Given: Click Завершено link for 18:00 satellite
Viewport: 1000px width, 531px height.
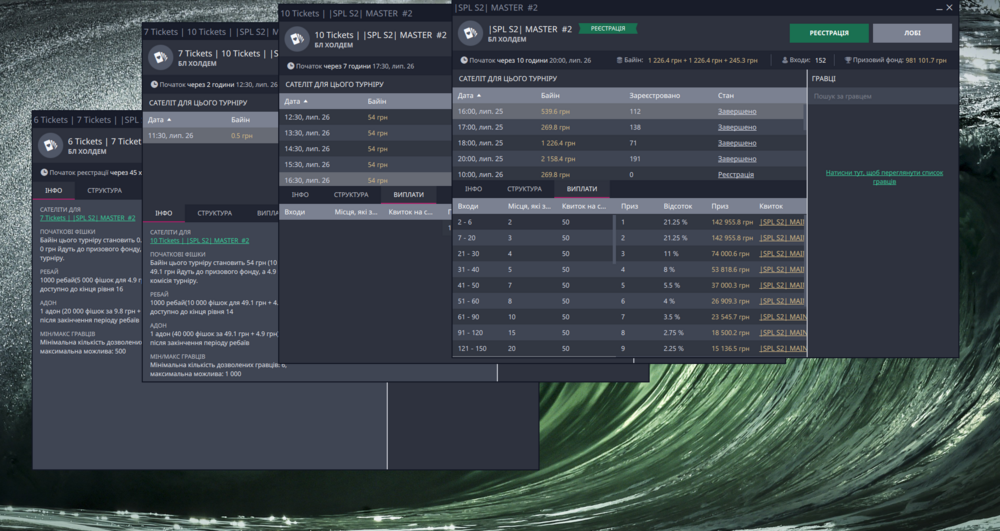Looking at the screenshot, I should (x=737, y=143).
